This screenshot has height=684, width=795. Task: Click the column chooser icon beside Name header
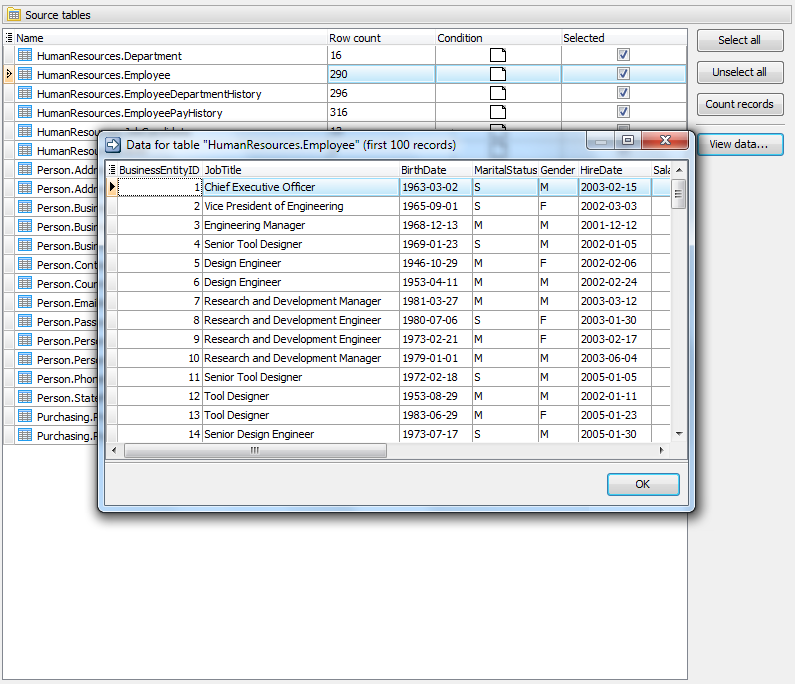pos(9,38)
